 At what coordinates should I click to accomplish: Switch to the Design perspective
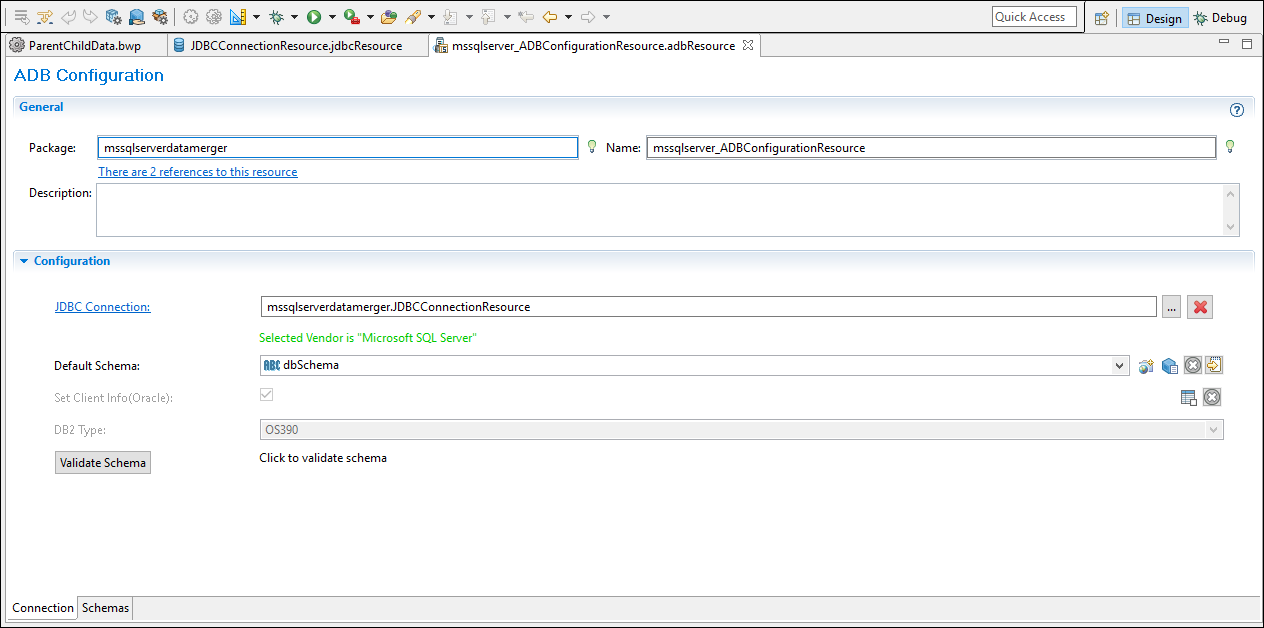click(1155, 18)
